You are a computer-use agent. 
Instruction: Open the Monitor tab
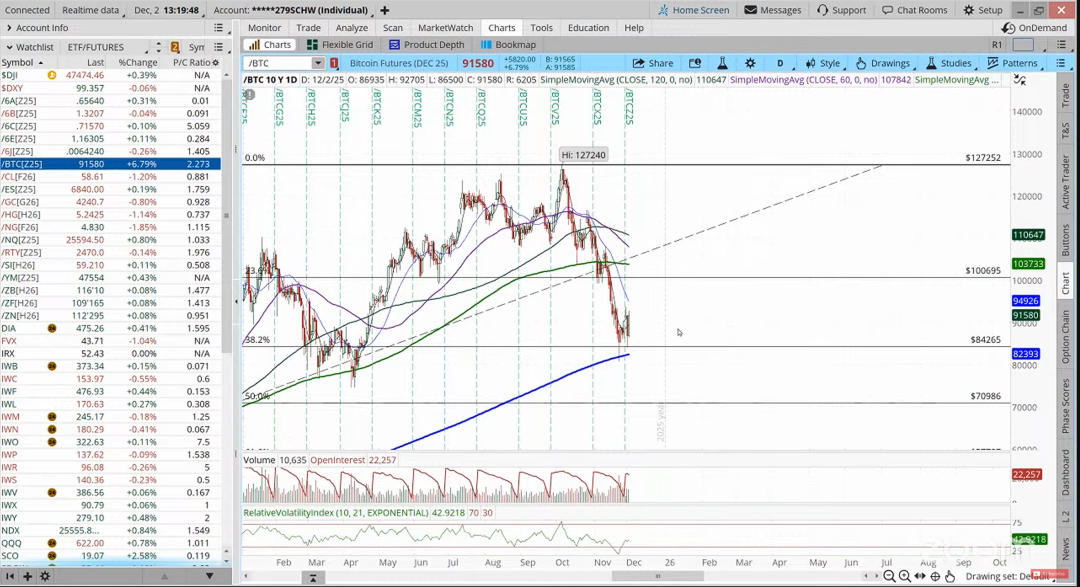coord(264,28)
